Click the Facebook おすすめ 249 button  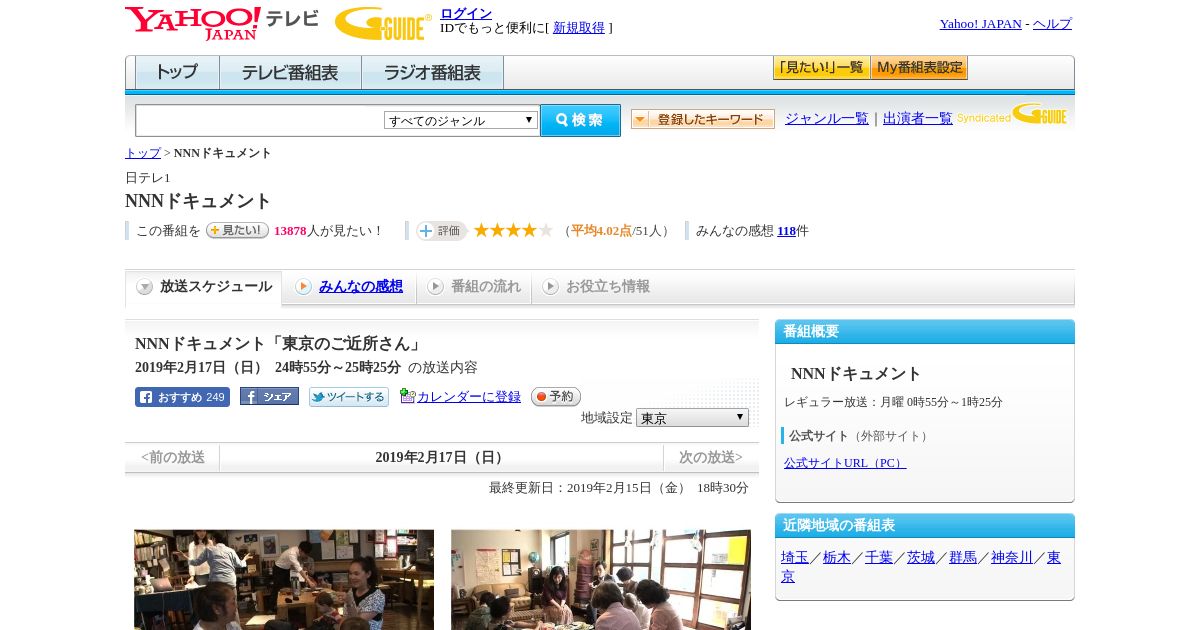(182, 397)
